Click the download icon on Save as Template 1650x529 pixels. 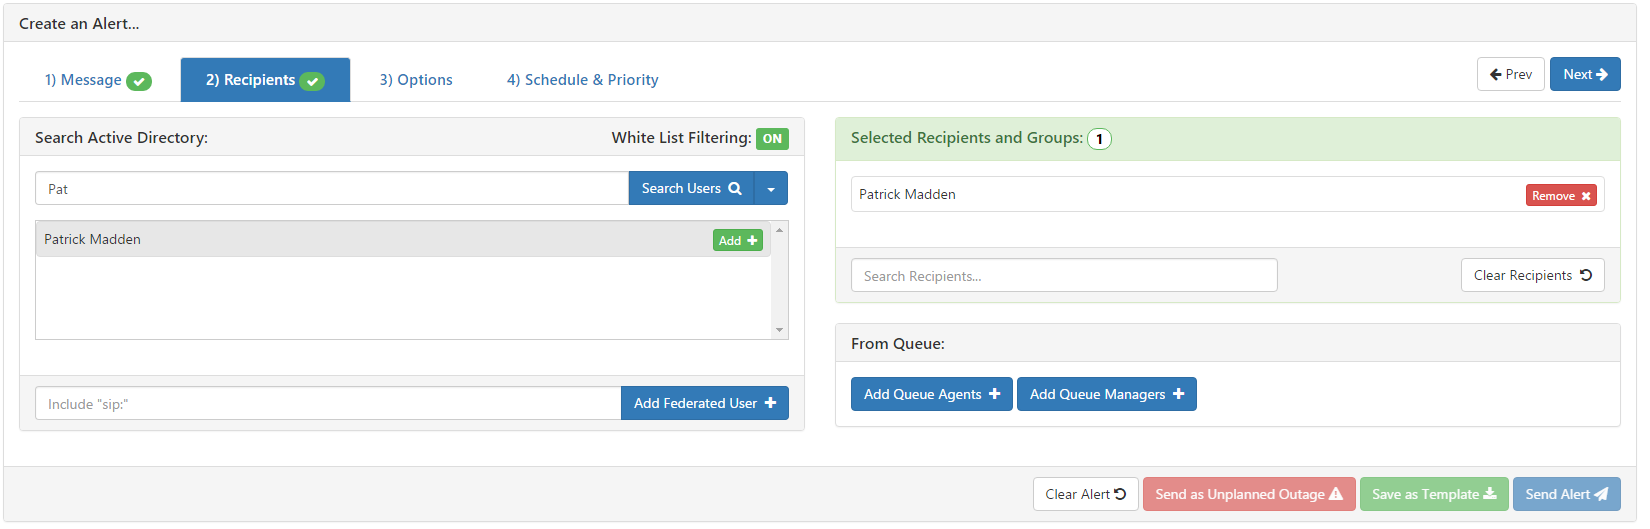tap(1490, 494)
